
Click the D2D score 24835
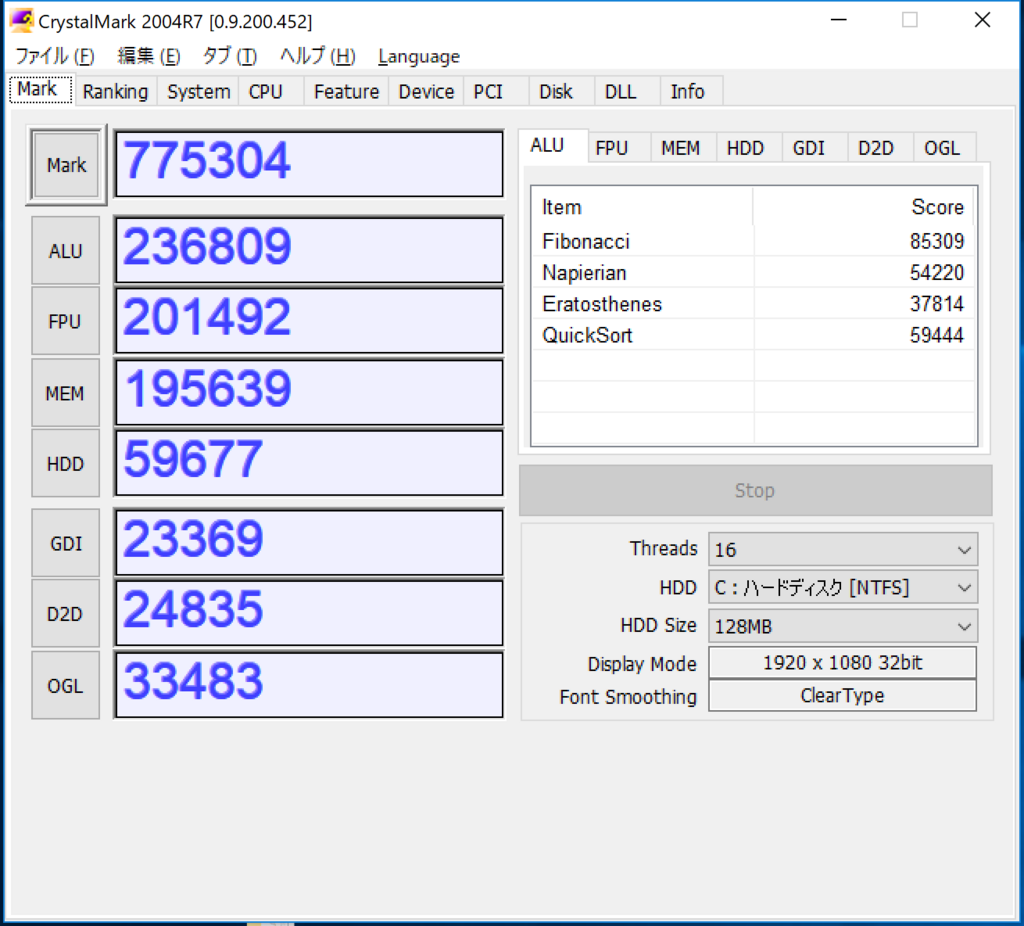pos(309,614)
